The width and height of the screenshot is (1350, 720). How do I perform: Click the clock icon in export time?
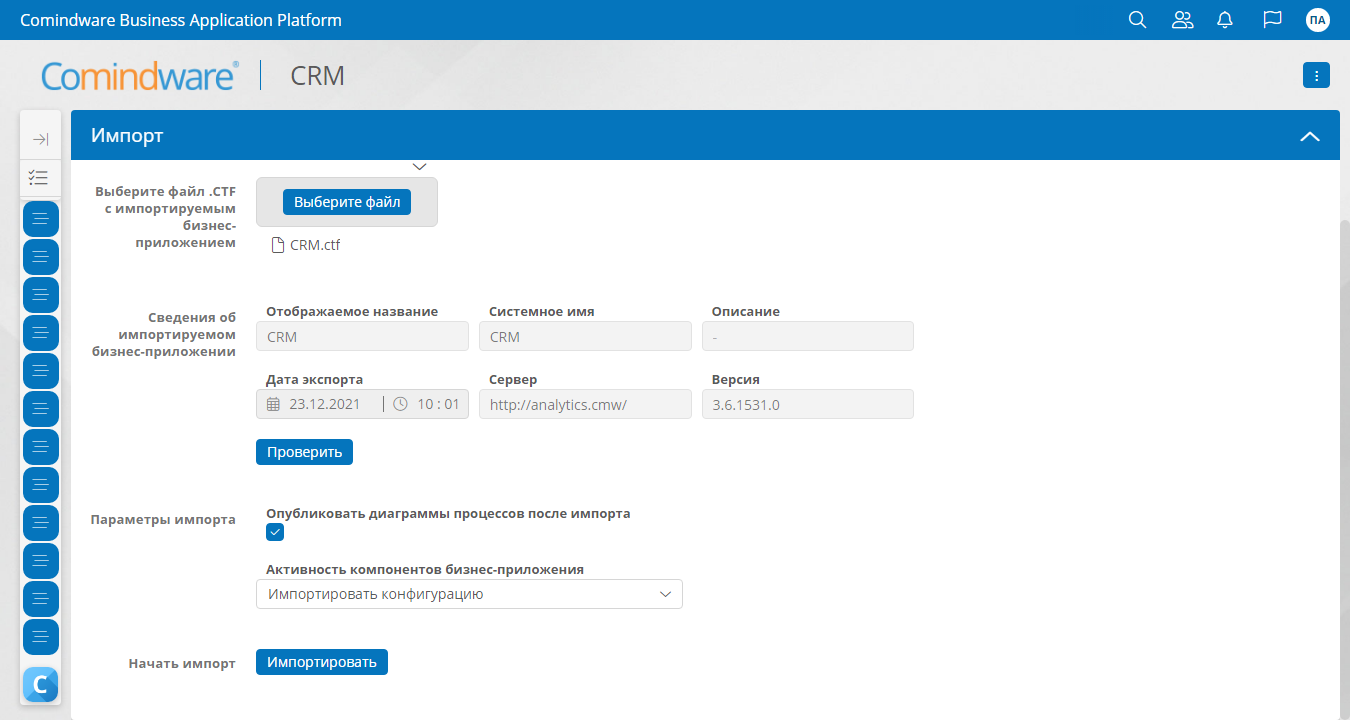point(400,404)
